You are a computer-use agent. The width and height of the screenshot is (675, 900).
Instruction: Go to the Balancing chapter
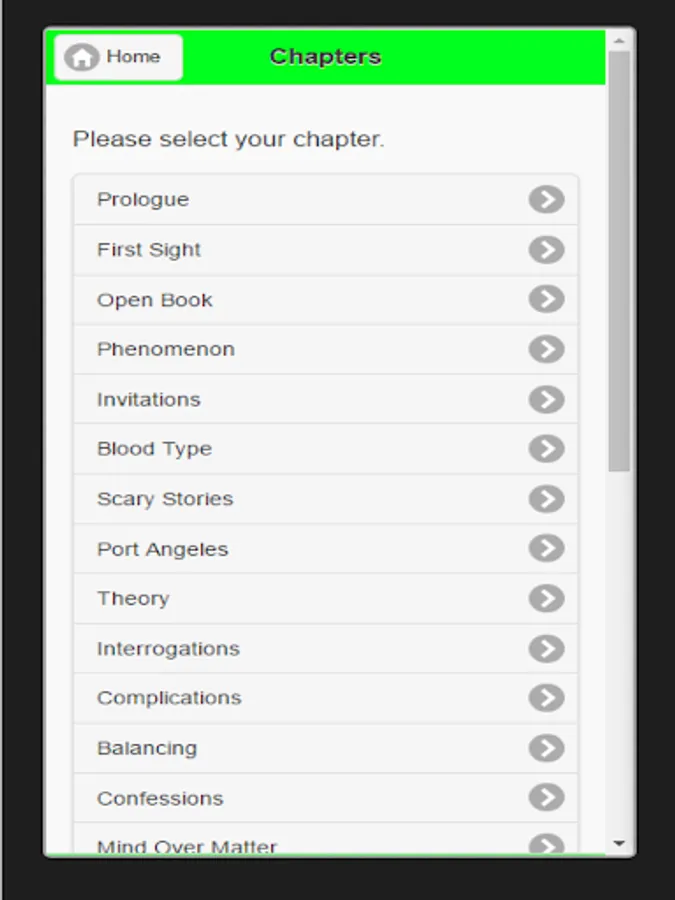[x=147, y=748]
